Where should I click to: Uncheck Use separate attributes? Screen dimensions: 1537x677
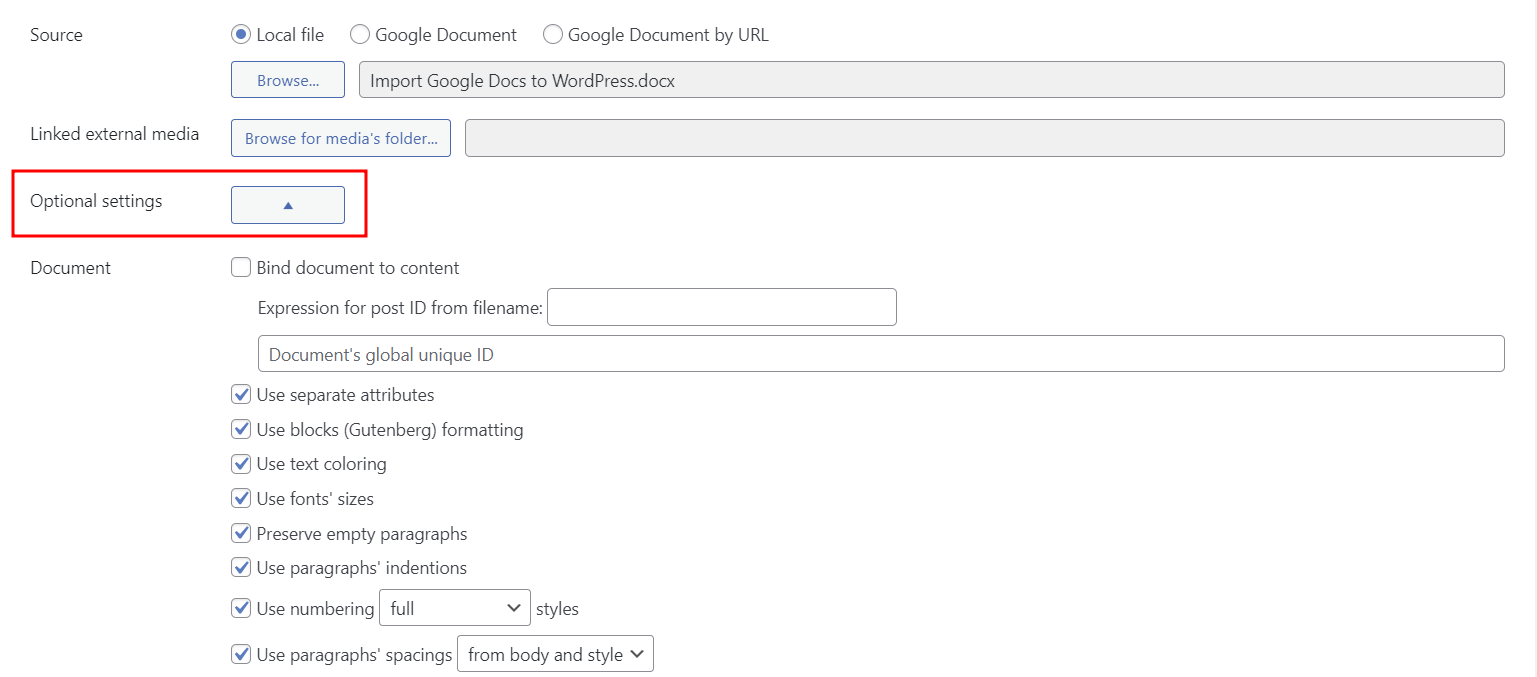tap(241, 395)
